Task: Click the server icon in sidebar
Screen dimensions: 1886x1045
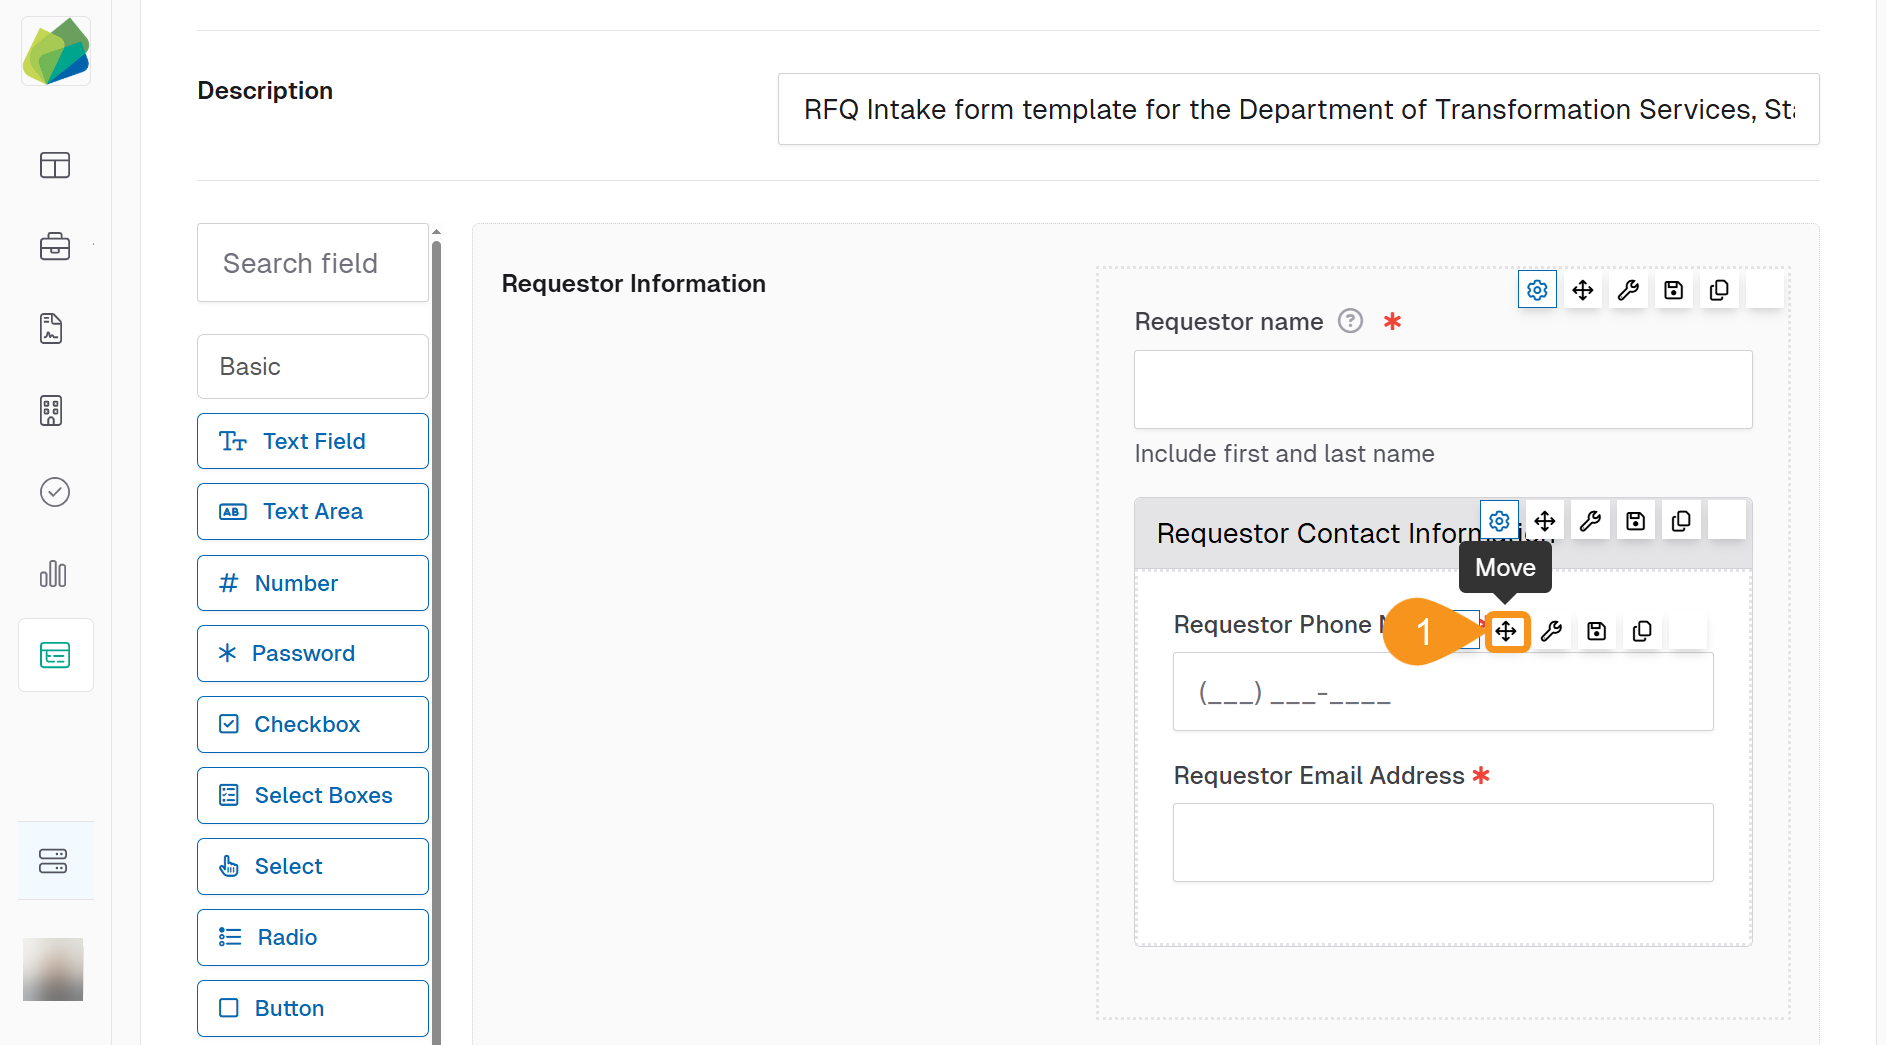Action: (x=54, y=861)
